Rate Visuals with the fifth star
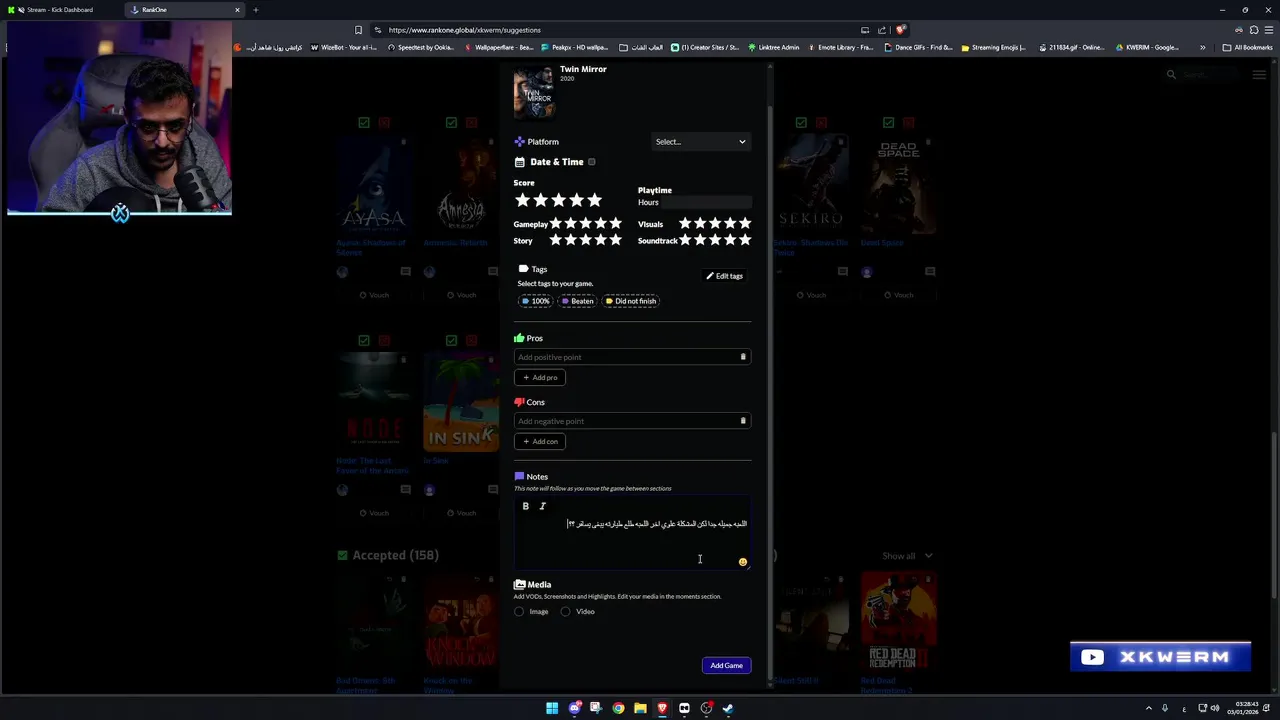 [x=744, y=224]
